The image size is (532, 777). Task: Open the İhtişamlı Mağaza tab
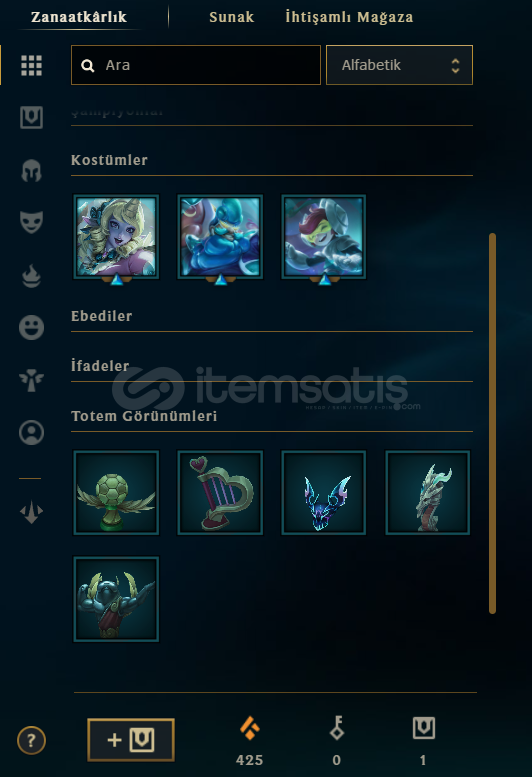[x=349, y=17]
